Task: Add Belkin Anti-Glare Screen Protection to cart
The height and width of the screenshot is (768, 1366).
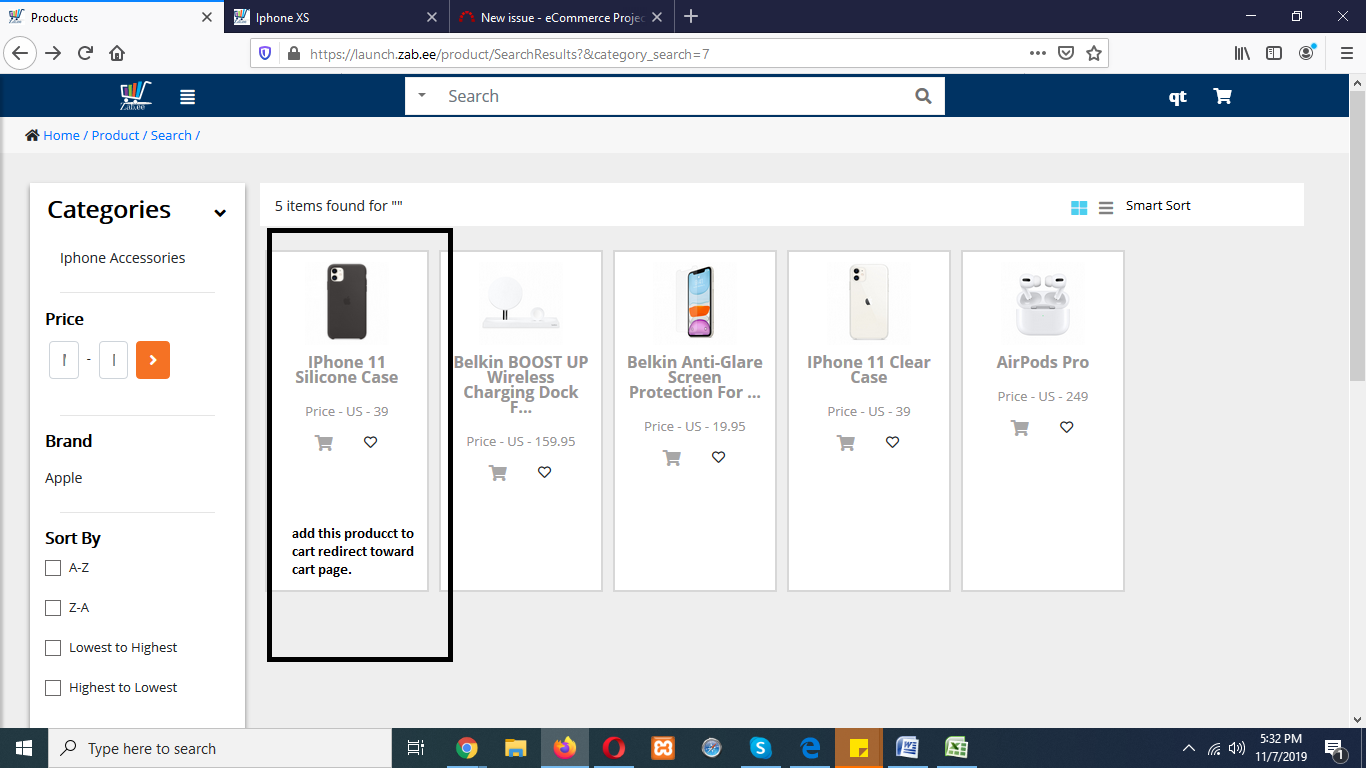Action: point(672,457)
